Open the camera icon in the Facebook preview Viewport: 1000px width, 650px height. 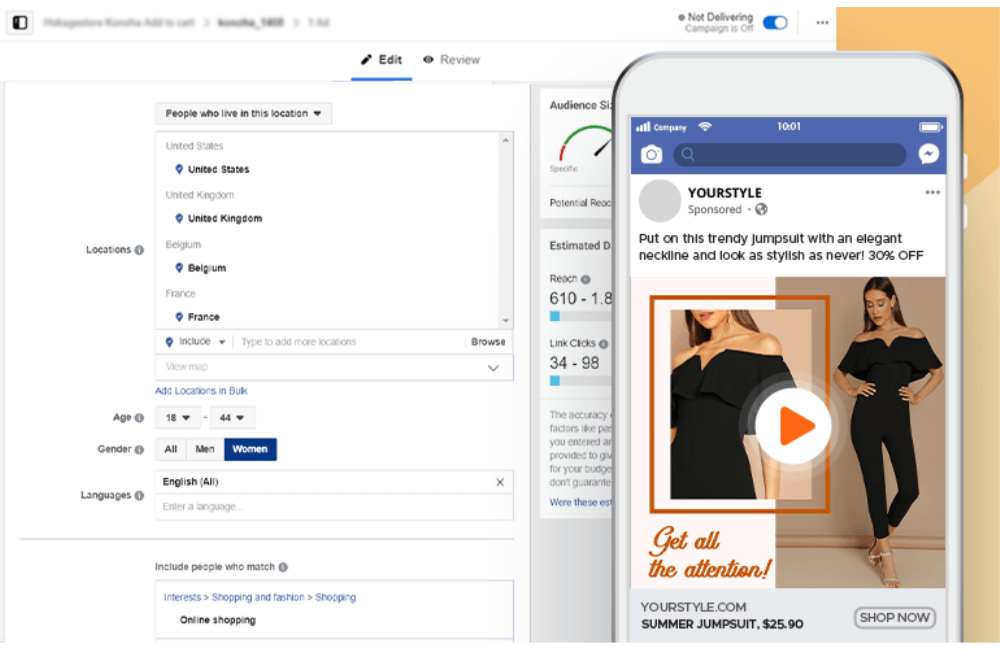653,154
